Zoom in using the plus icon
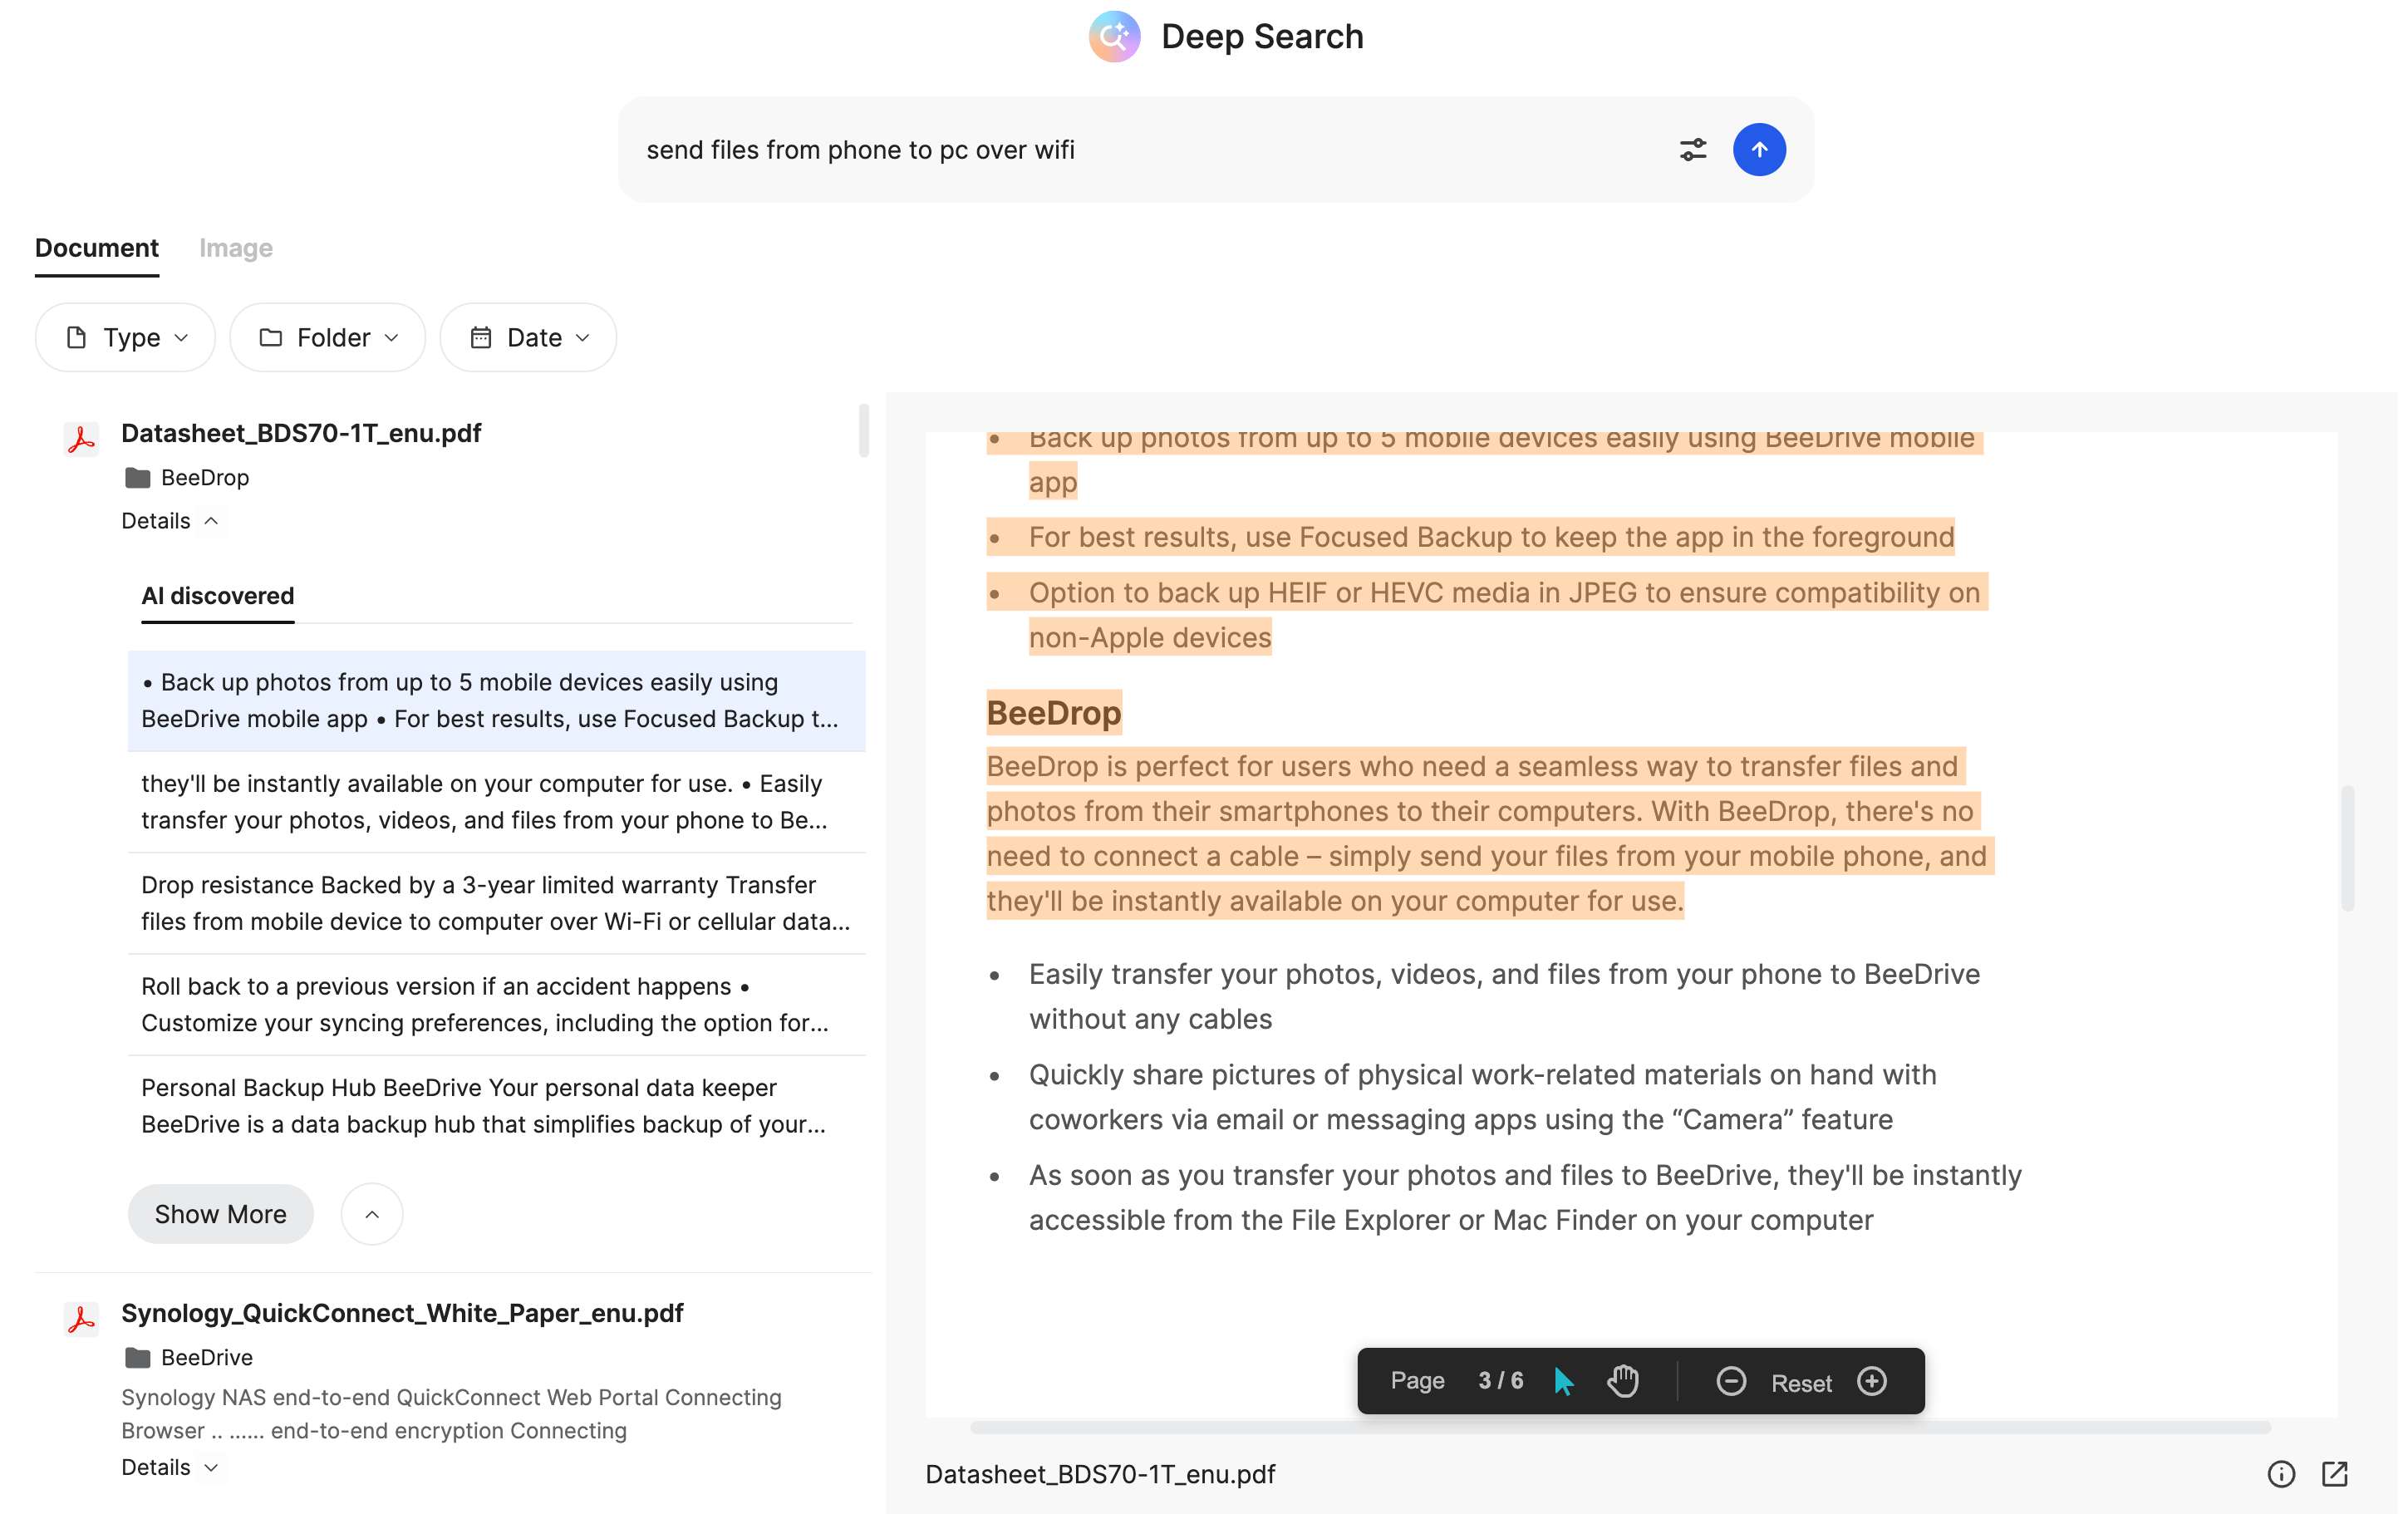 tap(1872, 1381)
